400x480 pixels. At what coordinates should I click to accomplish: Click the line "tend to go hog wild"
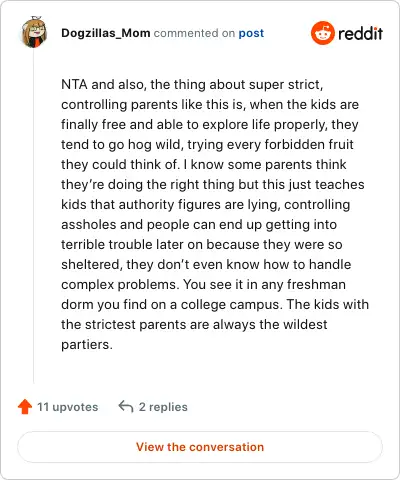tap(207, 145)
